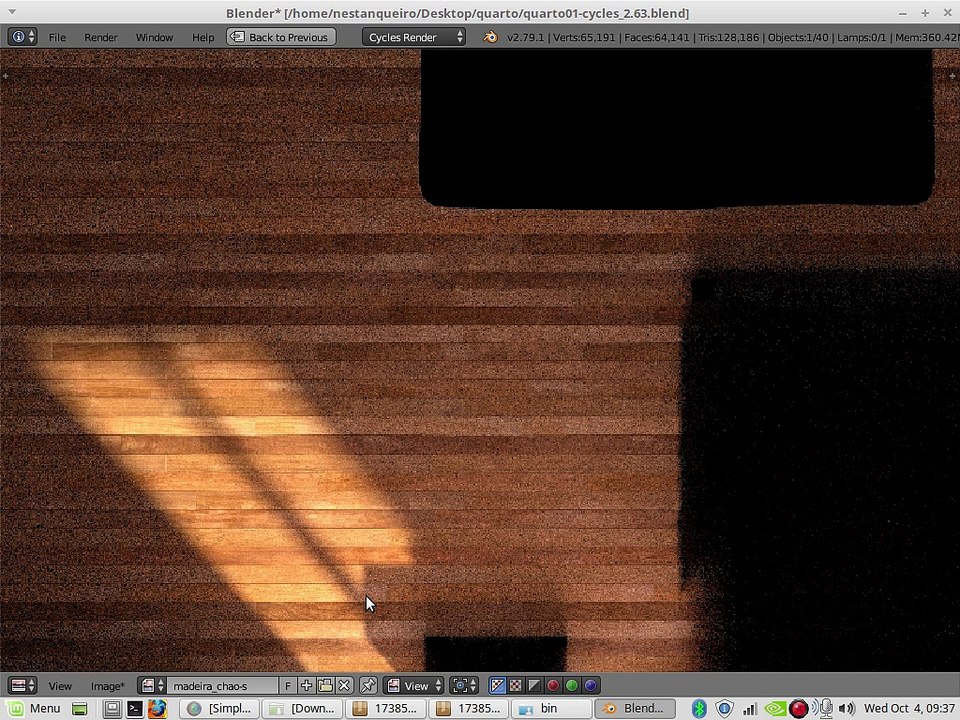Open the network signal tray icon

click(749, 709)
